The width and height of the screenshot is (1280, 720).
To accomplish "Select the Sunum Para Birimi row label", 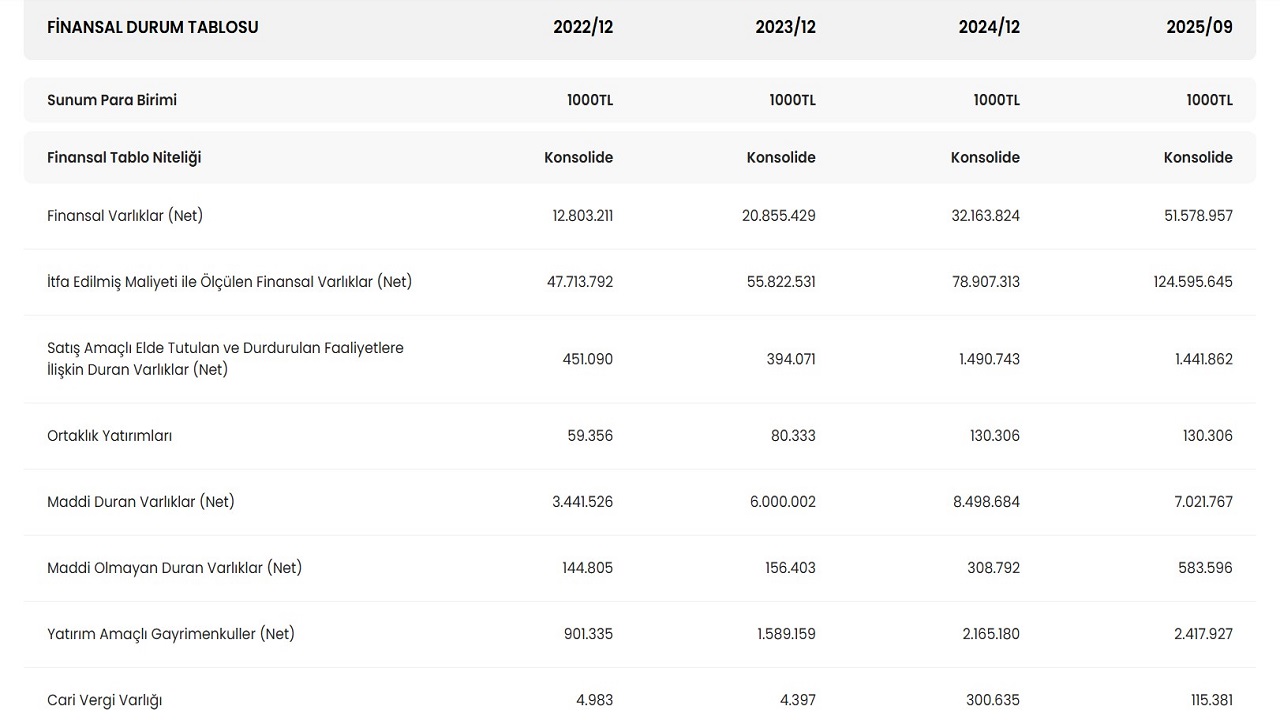I will pos(112,100).
